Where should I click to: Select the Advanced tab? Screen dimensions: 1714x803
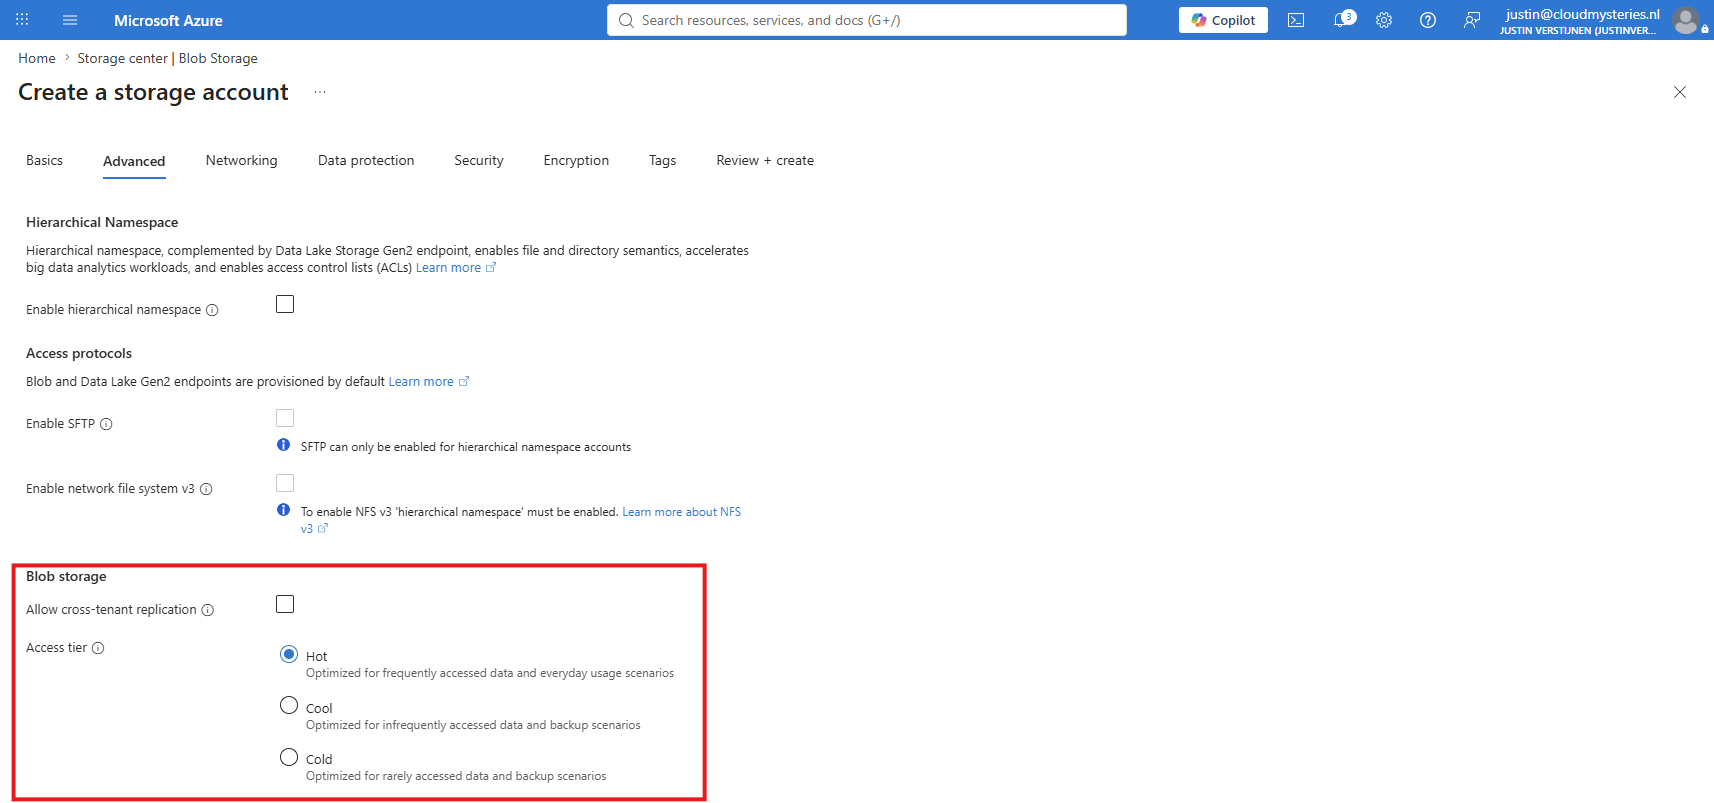coord(134,161)
